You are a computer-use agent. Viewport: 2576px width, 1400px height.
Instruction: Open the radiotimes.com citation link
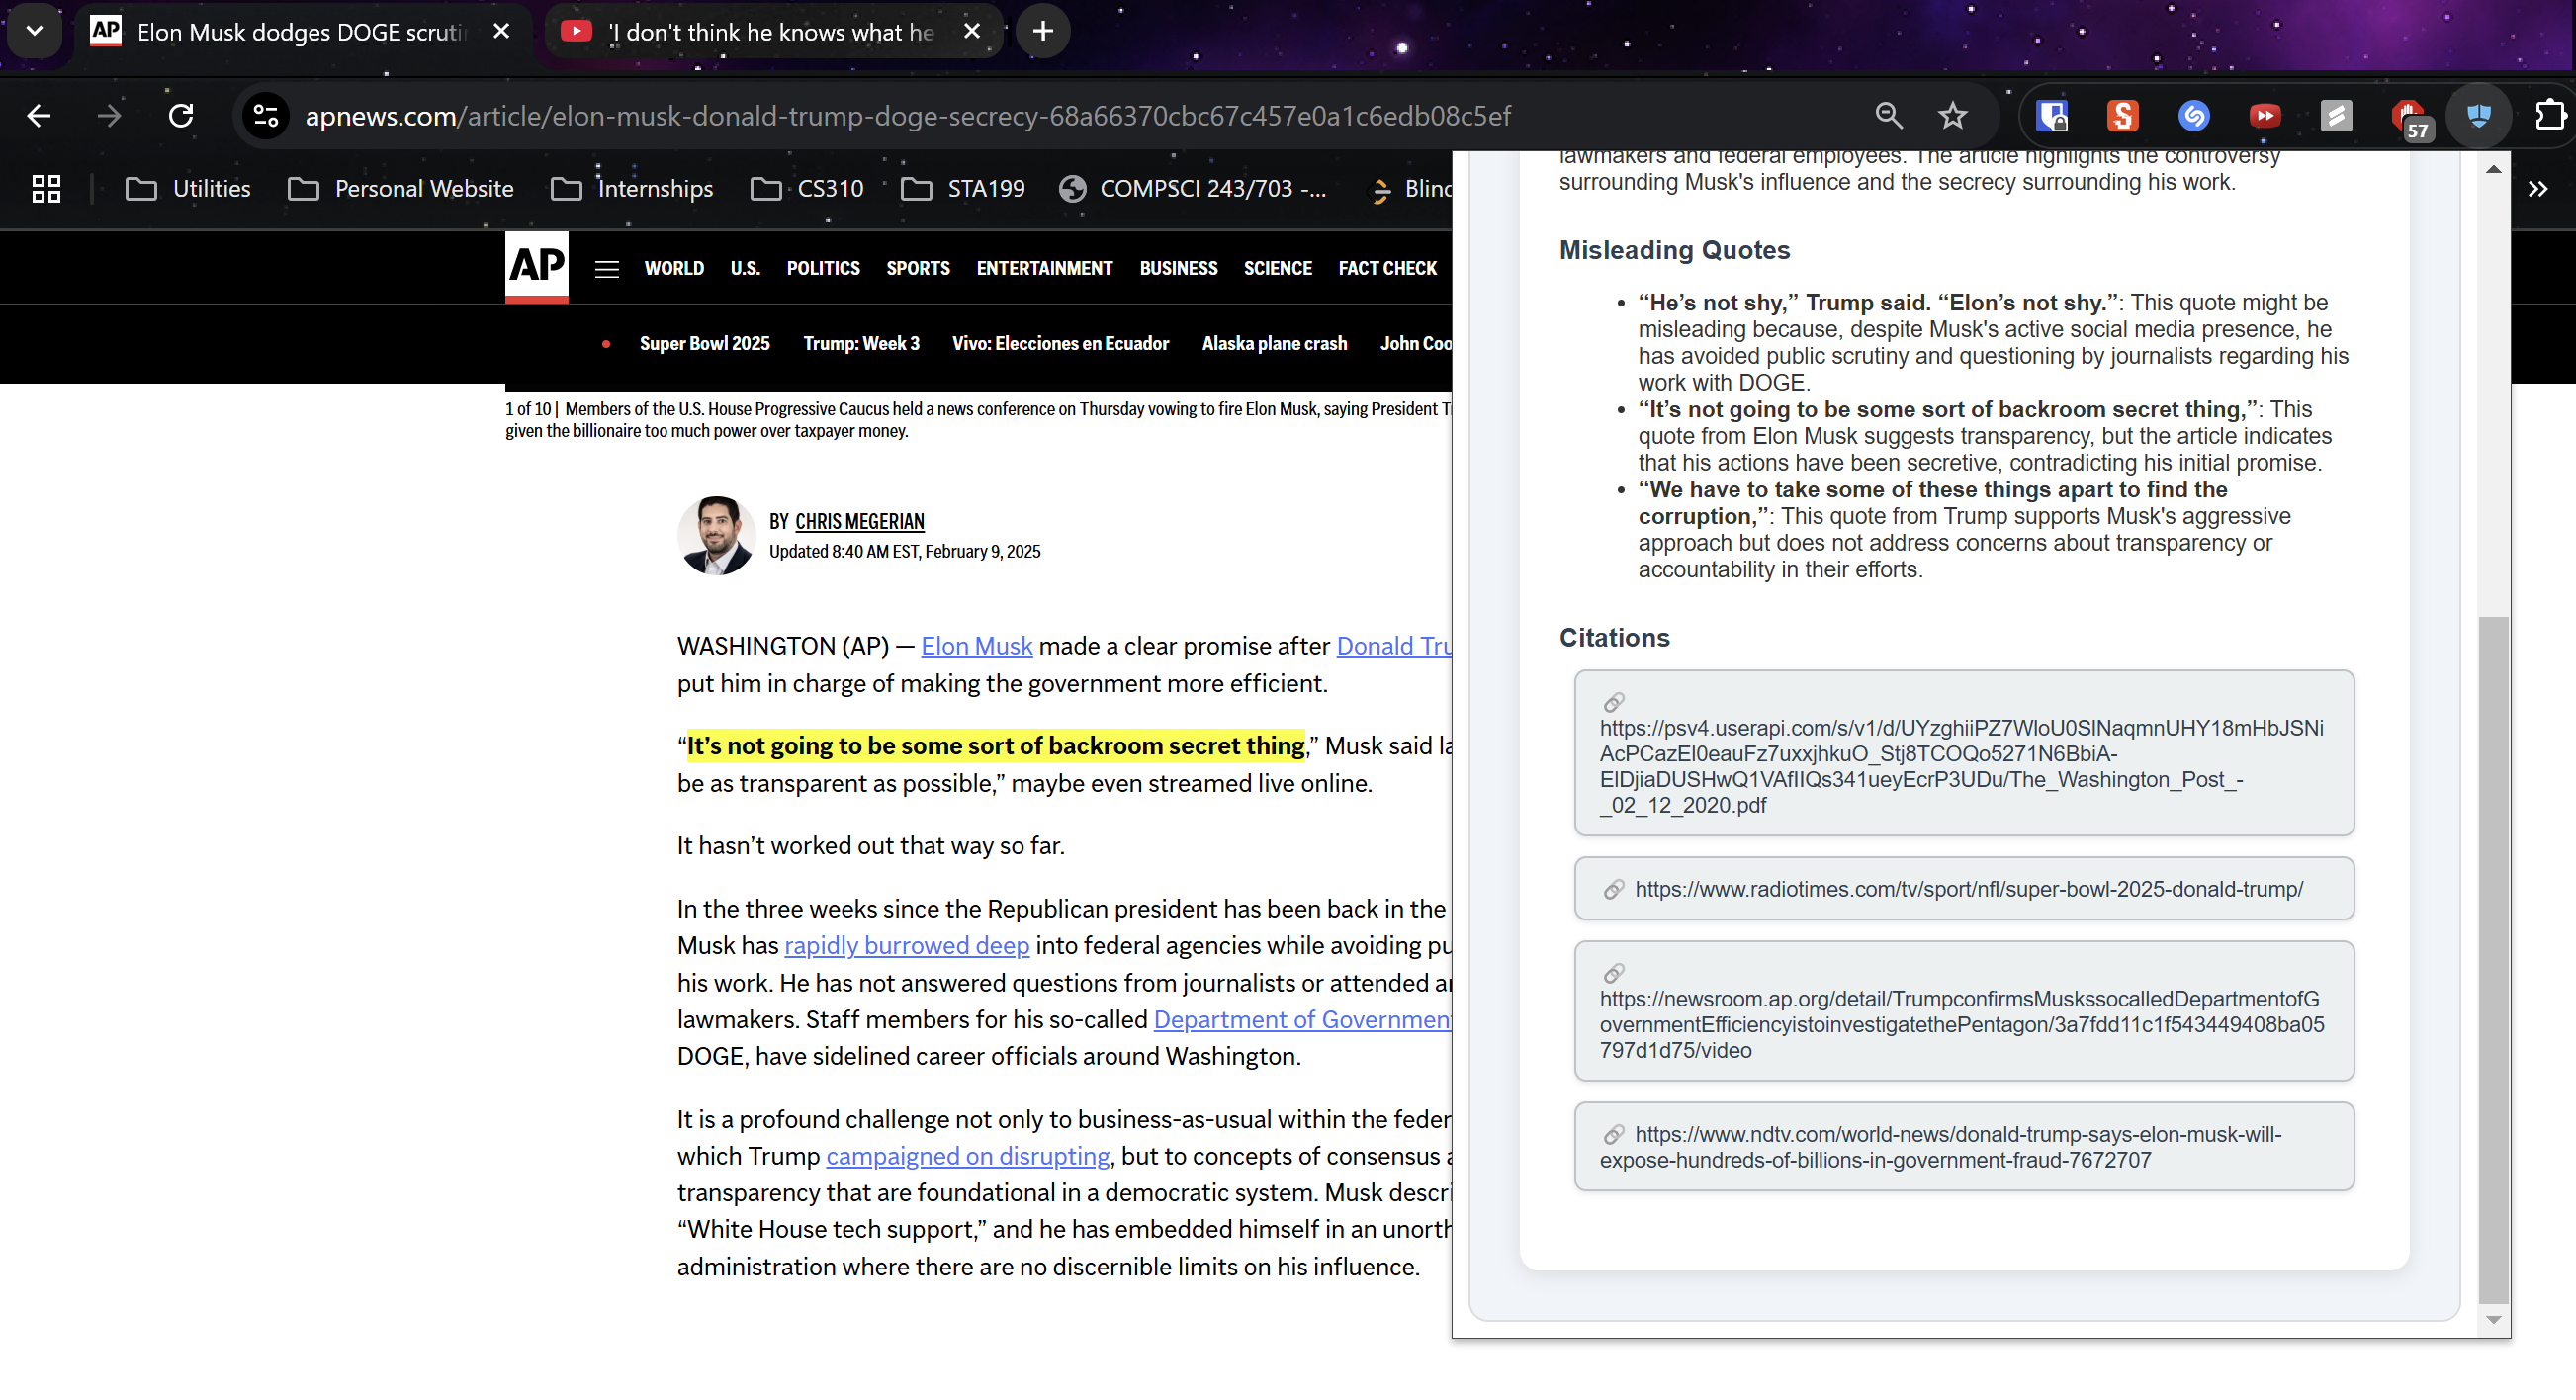click(x=1967, y=889)
